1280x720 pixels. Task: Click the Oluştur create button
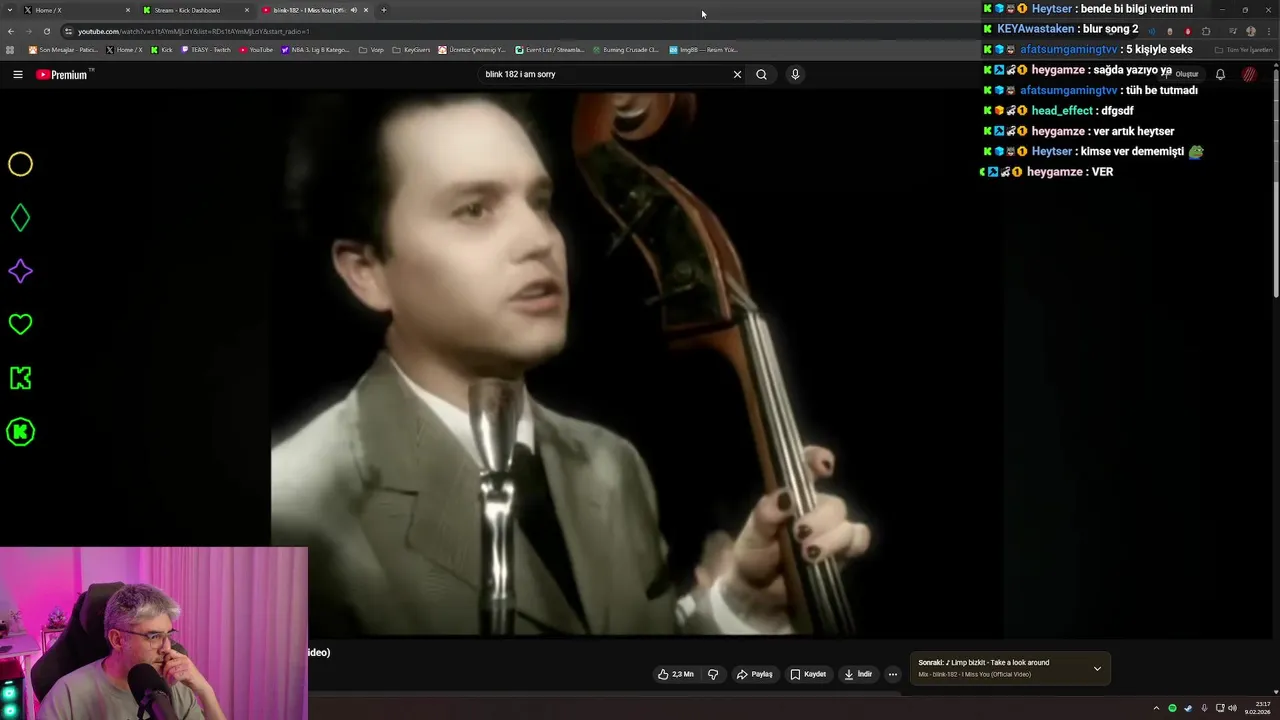(x=1184, y=74)
